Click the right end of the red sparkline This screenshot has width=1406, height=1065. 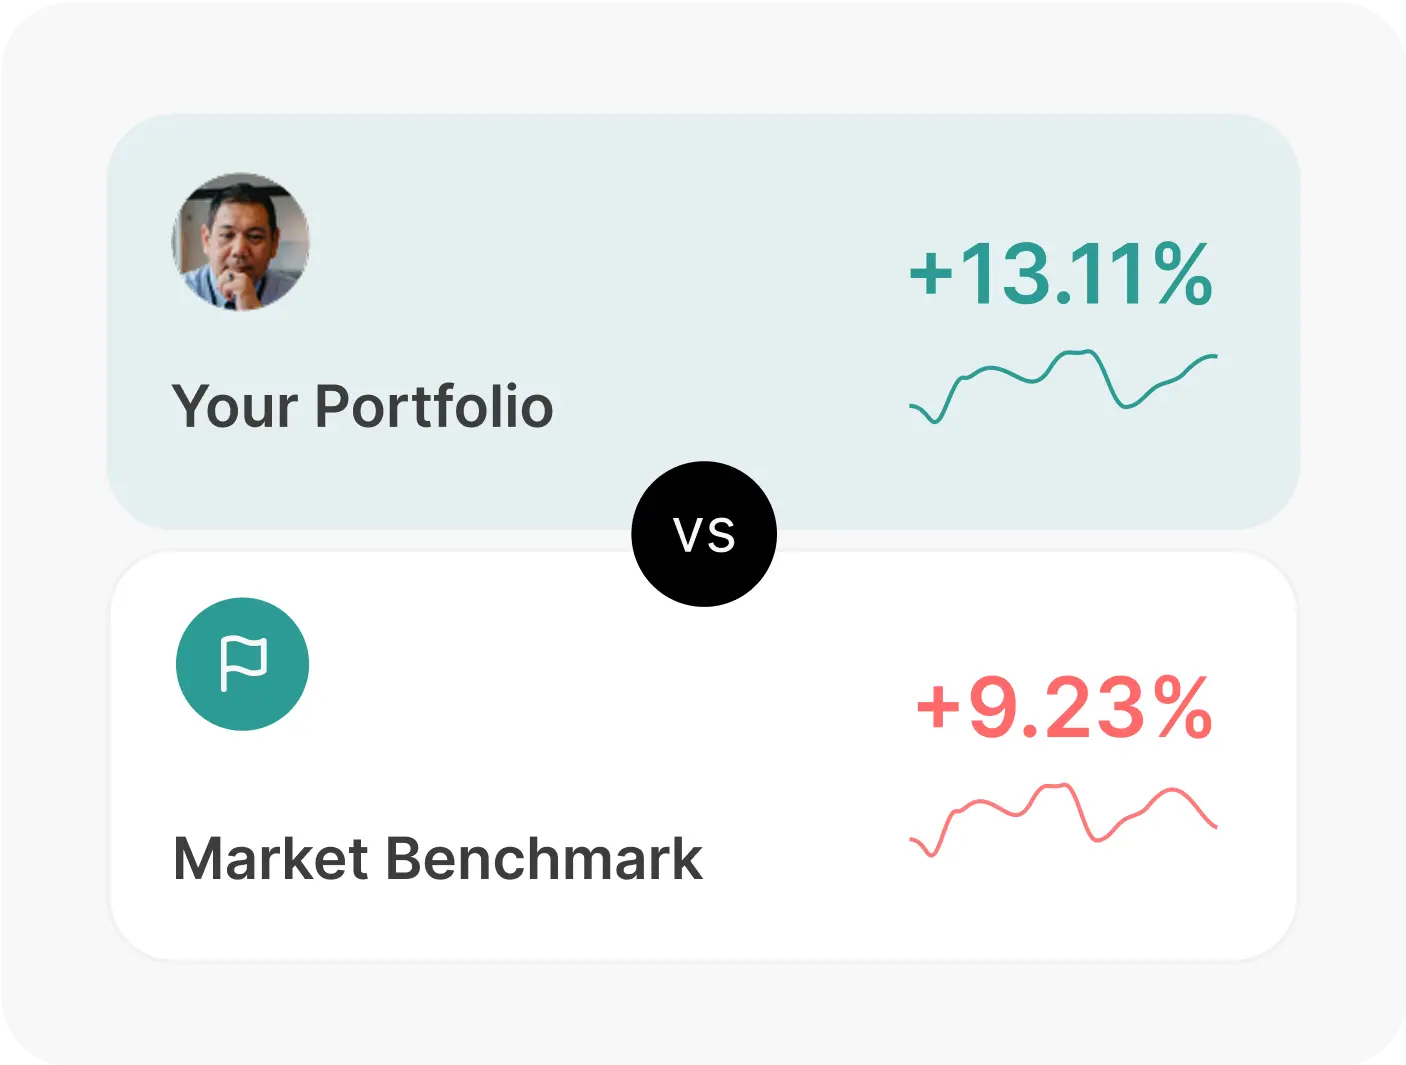(x=1214, y=826)
